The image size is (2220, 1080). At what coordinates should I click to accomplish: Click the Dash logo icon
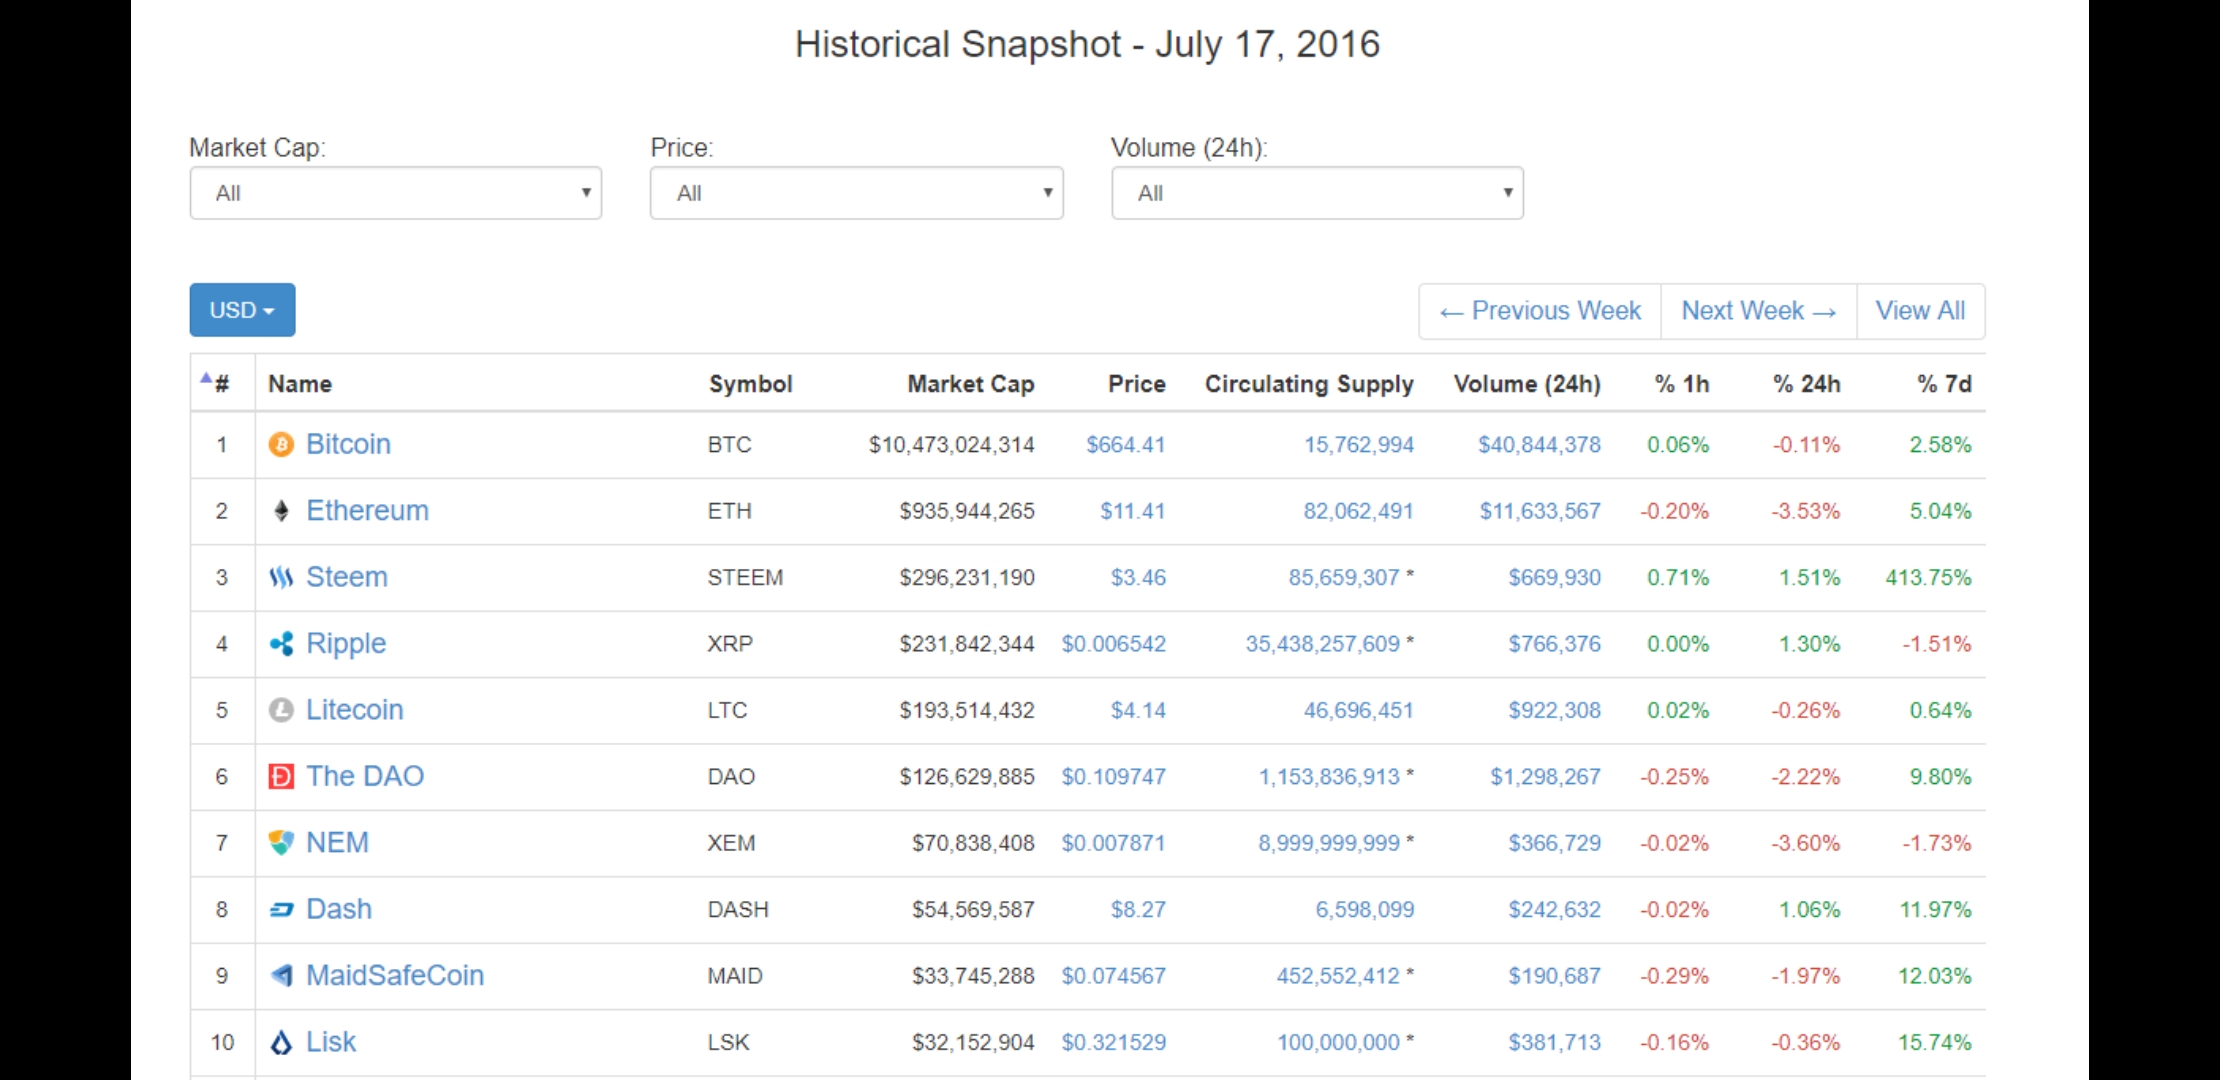[281, 909]
